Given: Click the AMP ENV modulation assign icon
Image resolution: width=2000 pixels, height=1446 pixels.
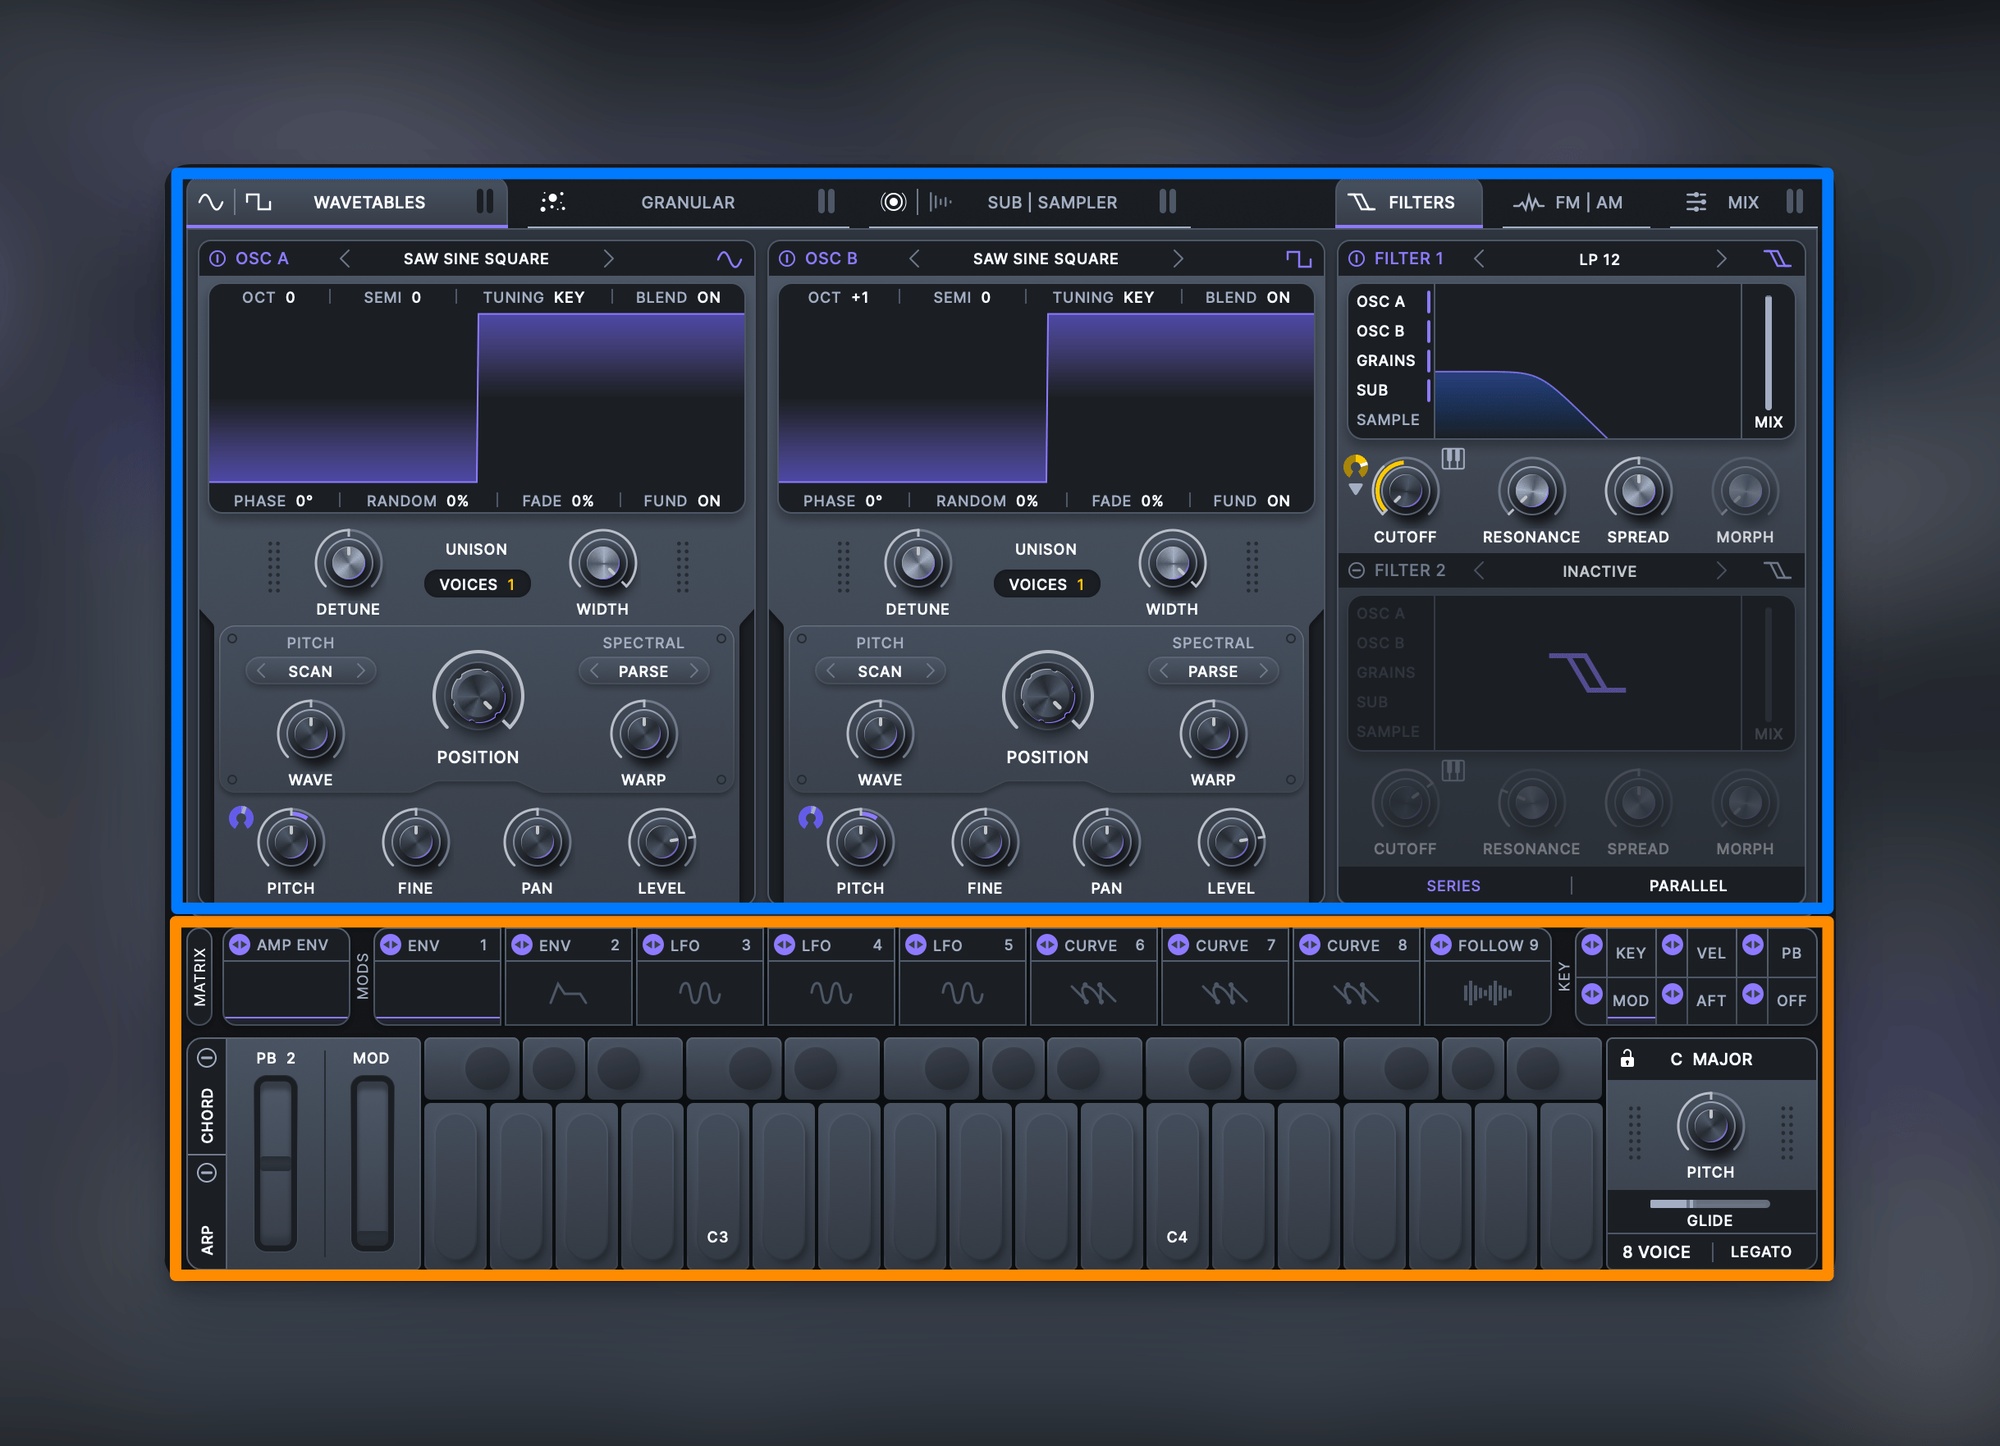Looking at the screenshot, I should (x=239, y=944).
